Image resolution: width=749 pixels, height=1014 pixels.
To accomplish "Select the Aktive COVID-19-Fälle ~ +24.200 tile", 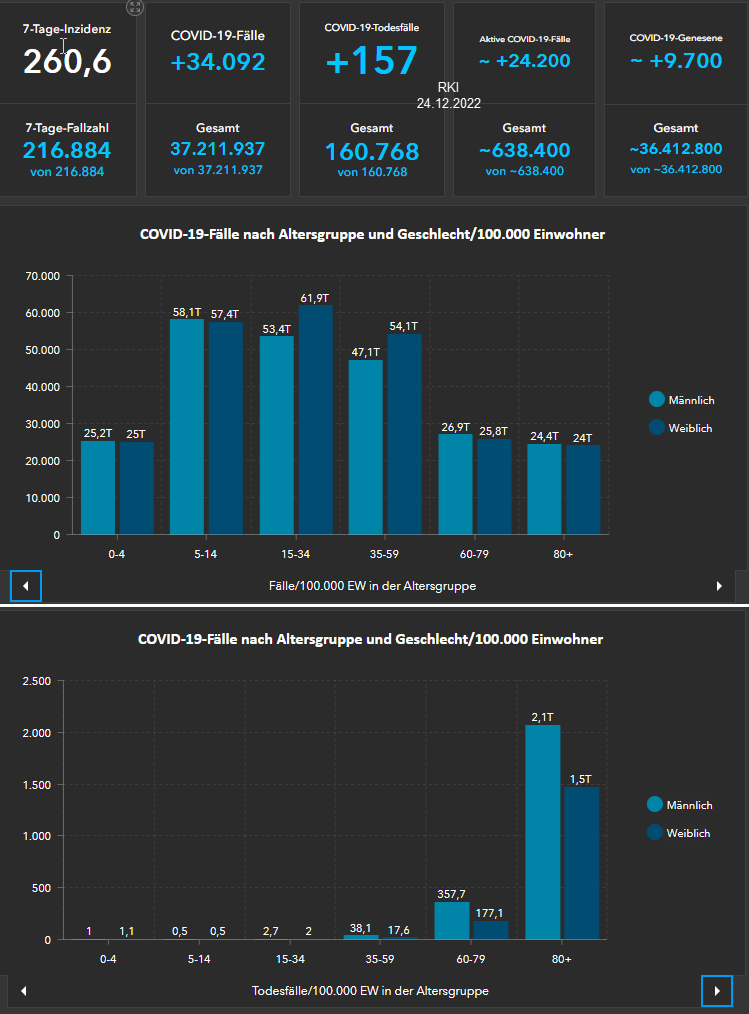I will 524,61.
